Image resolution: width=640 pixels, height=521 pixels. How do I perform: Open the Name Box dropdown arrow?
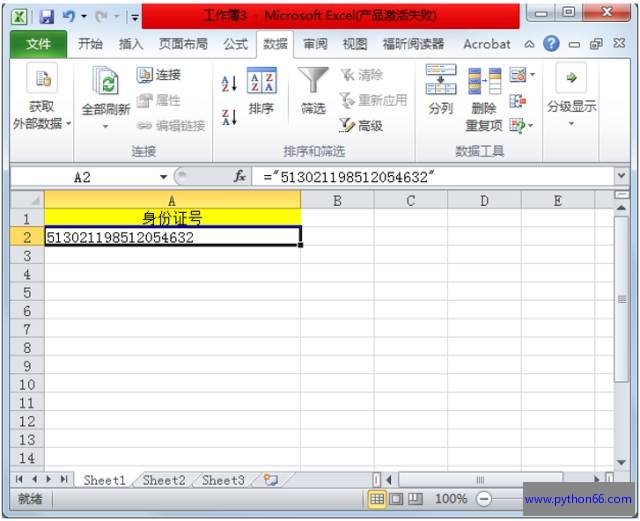coord(164,176)
